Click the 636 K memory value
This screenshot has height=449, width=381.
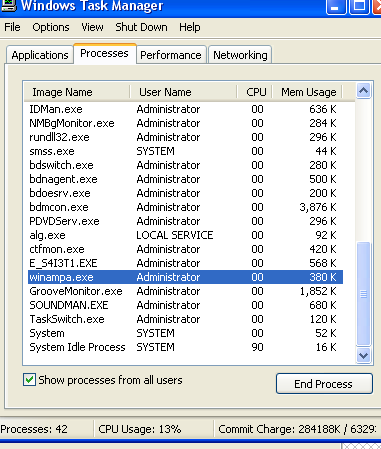[323, 109]
